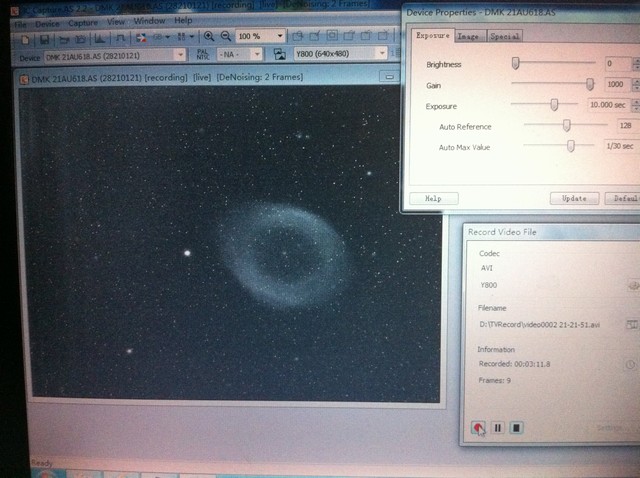The image size is (640, 478).
Task: Click the zoom in magnifier icon
Action: [x=208, y=37]
